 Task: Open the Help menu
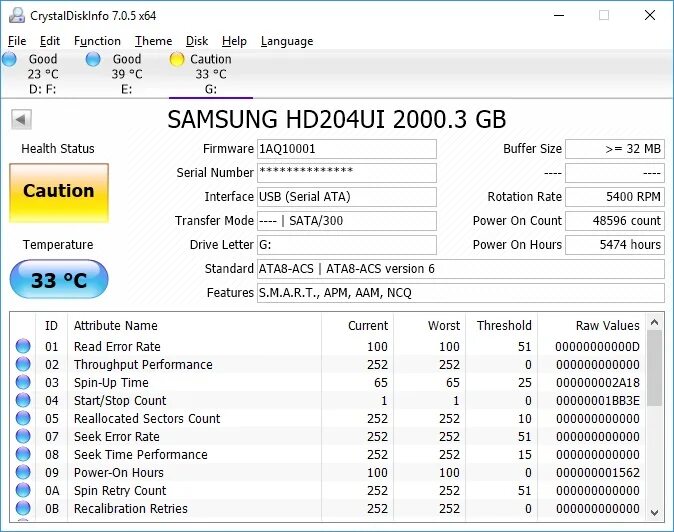tap(234, 41)
